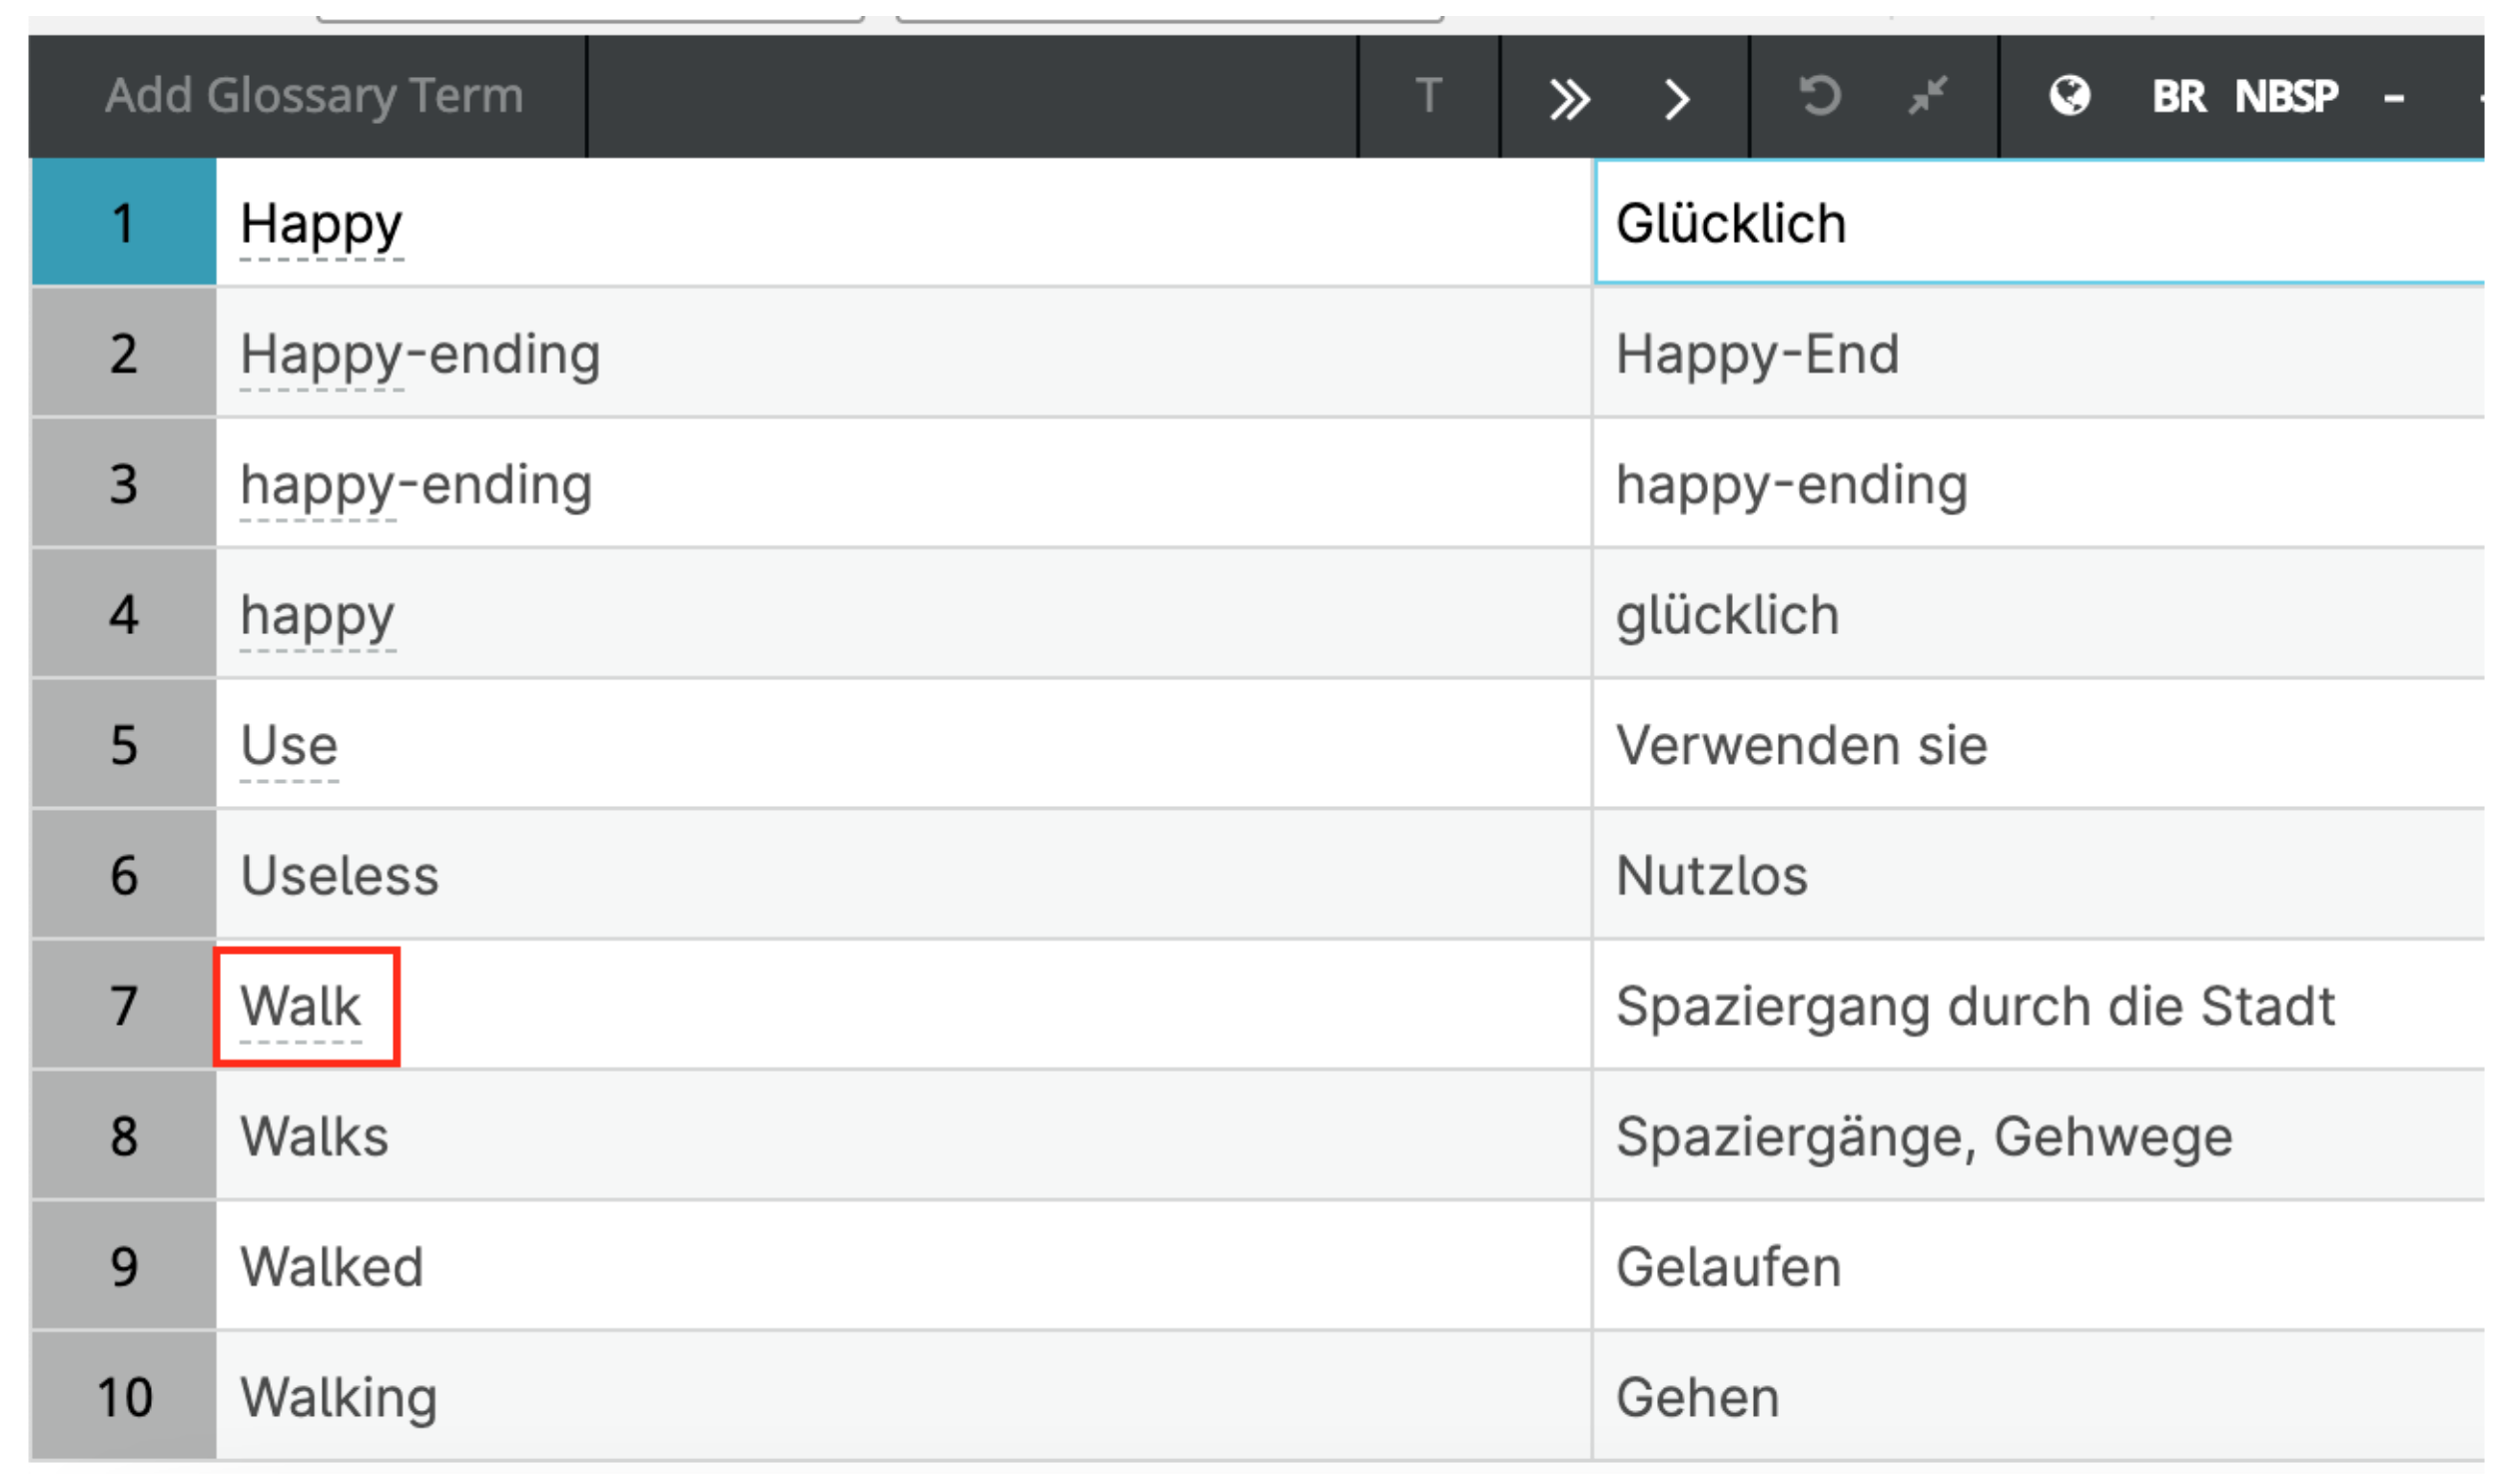Select the highlighted Walk source term
Screen dimensions: 2515x1484
(300, 1006)
